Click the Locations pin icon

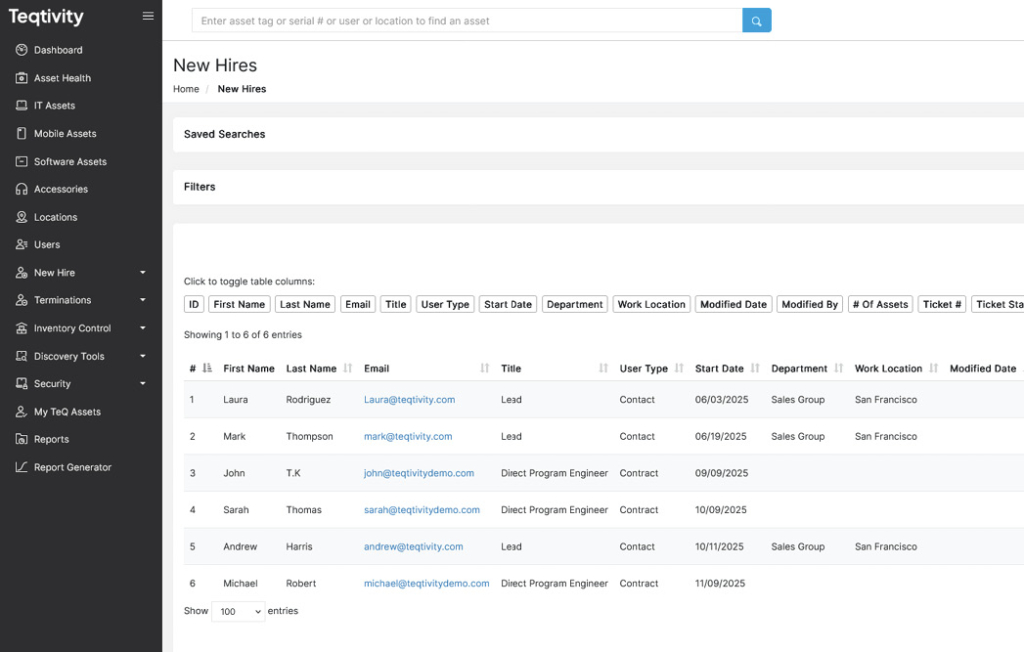pos(22,217)
